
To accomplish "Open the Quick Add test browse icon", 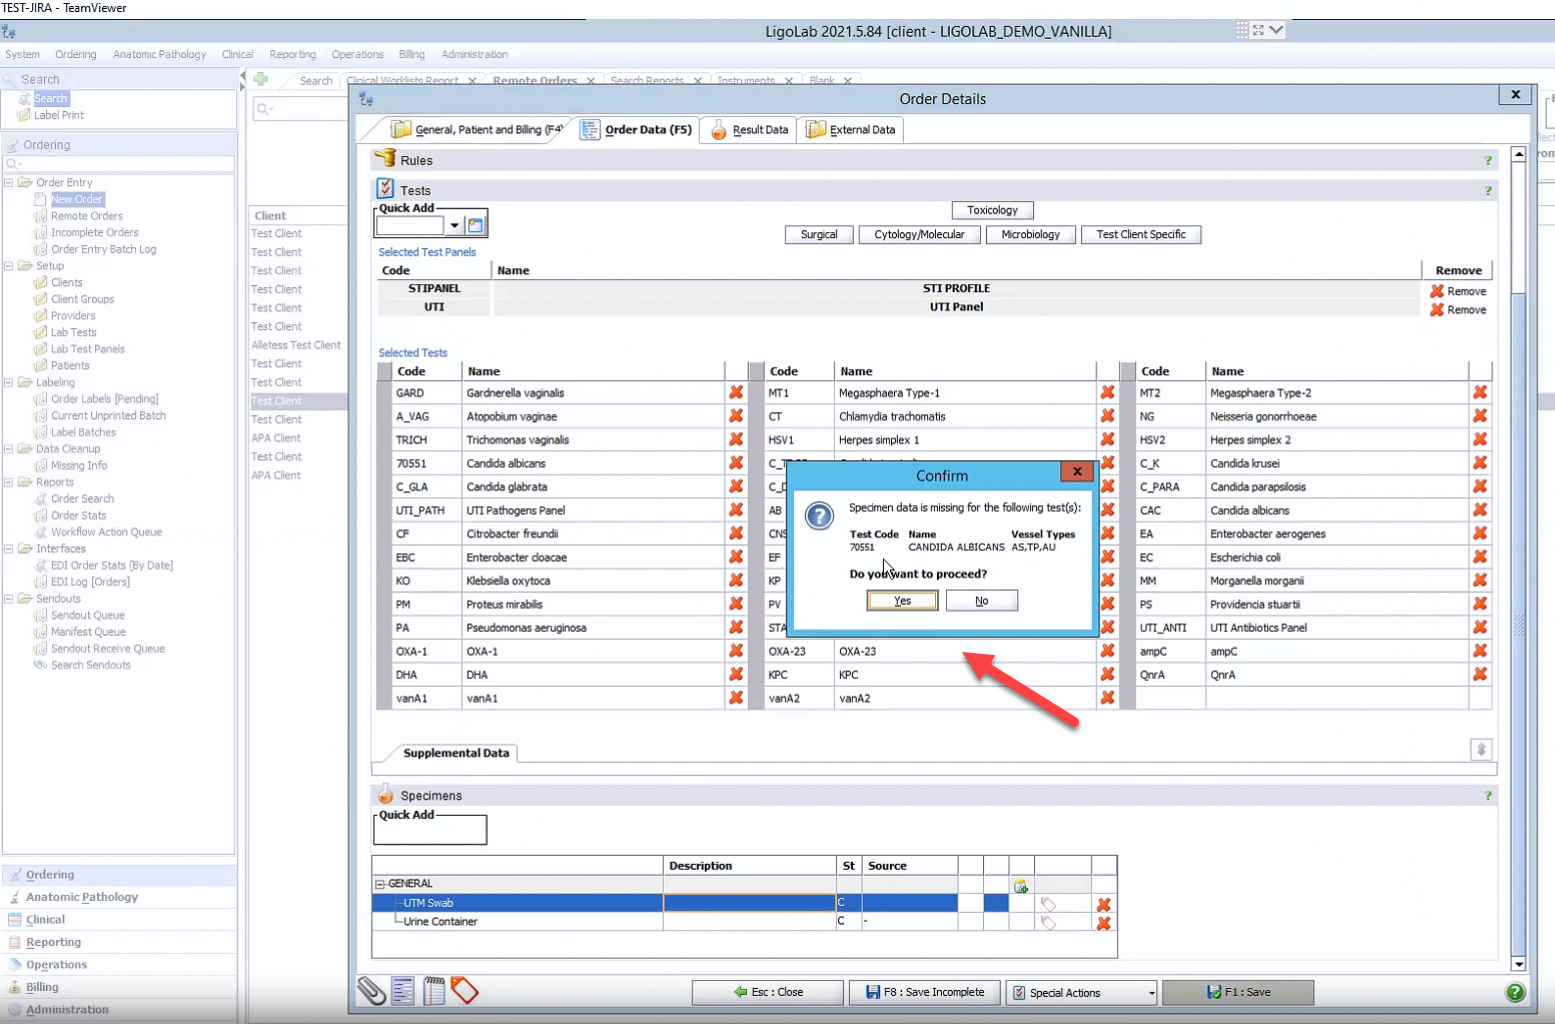I will coord(476,226).
